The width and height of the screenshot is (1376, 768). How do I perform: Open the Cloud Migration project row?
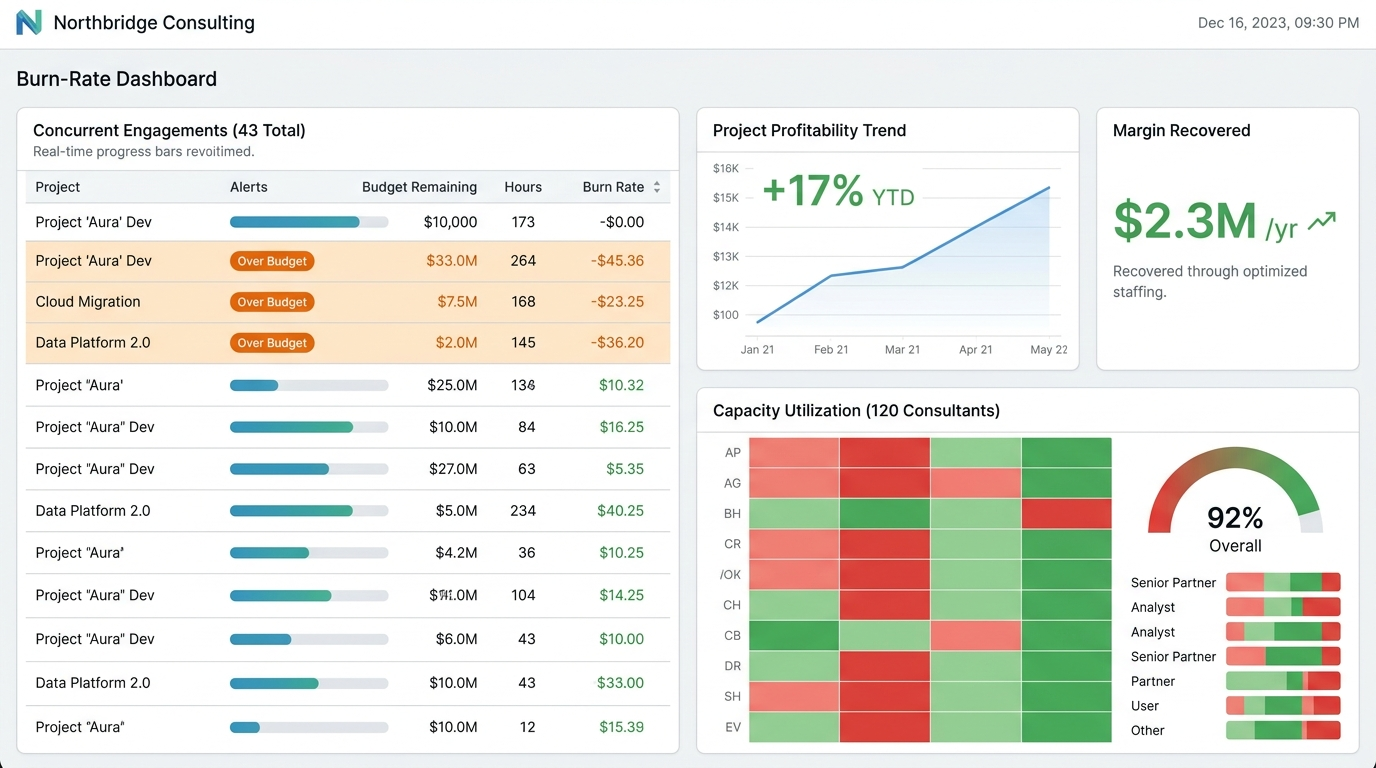348,302
